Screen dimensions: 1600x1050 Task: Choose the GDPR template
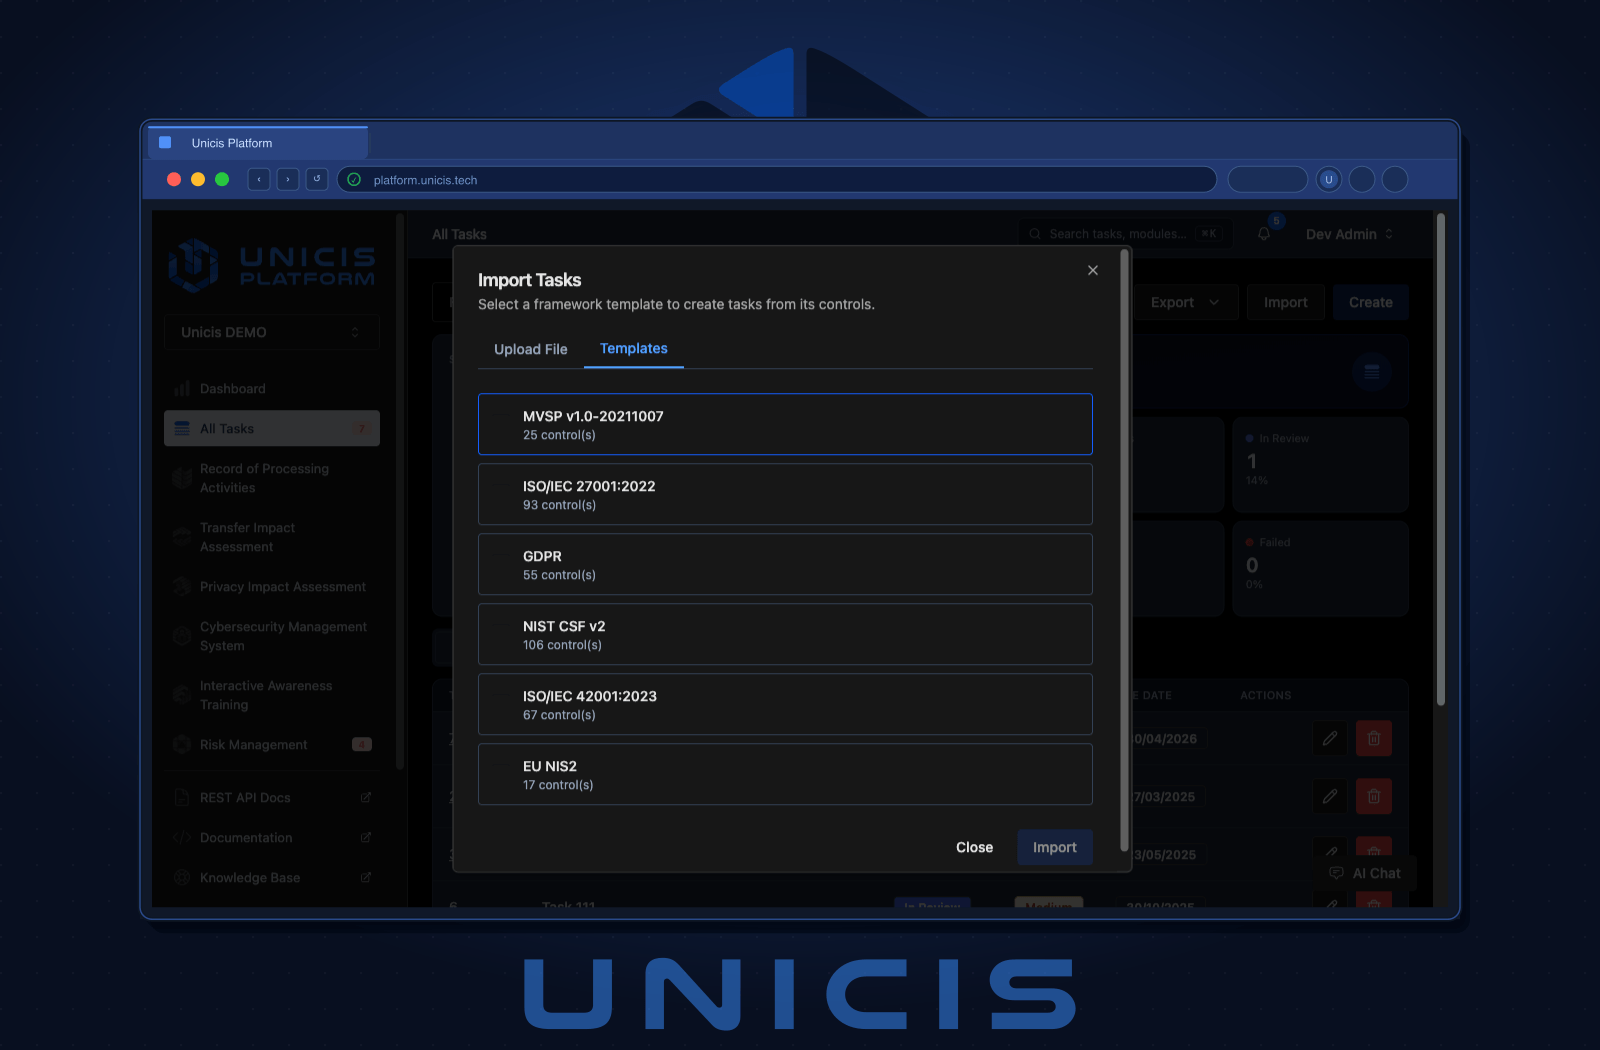click(x=785, y=564)
